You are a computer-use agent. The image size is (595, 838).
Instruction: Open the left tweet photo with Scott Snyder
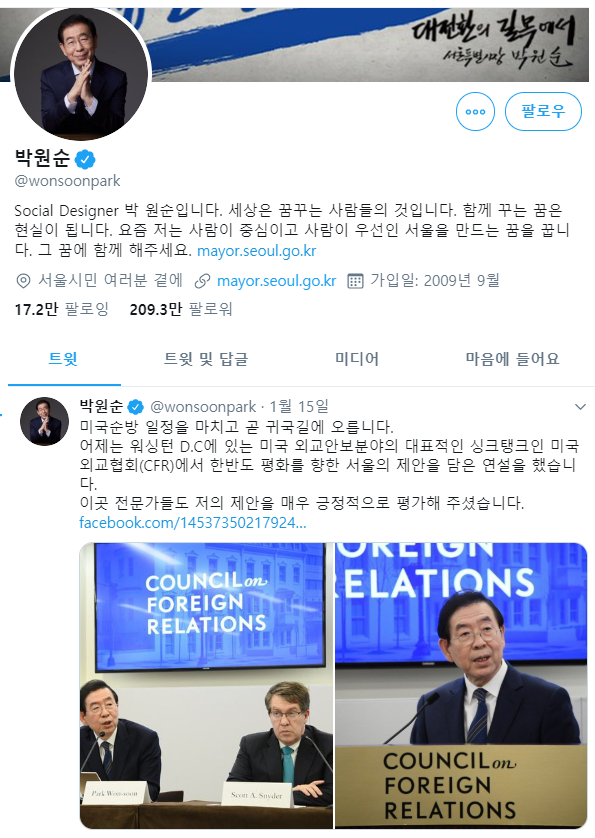[206, 686]
